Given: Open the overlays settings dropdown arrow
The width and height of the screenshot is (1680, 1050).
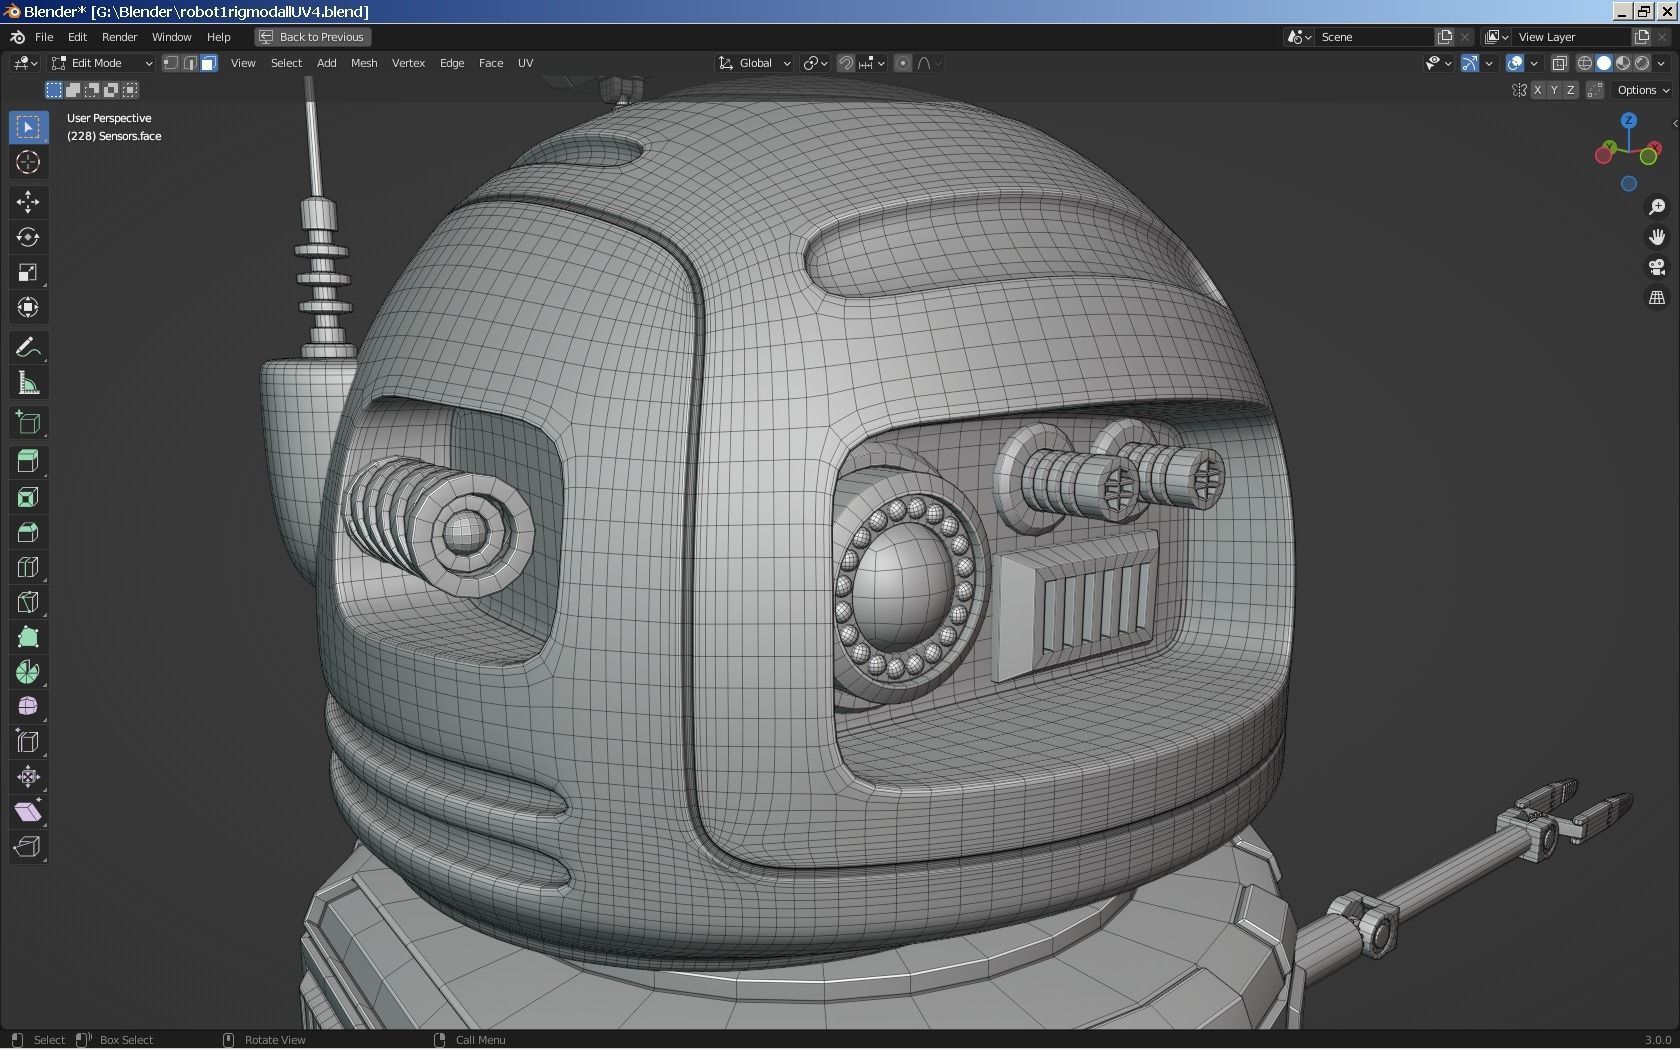Looking at the screenshot, I should click(1534, 63).
